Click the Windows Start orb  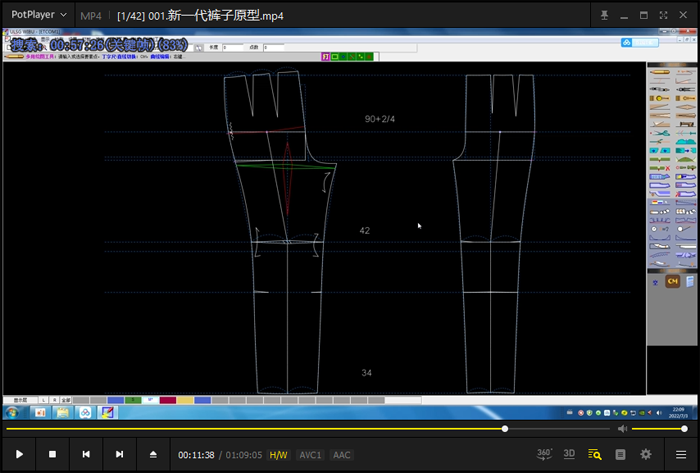coord(12,413)
